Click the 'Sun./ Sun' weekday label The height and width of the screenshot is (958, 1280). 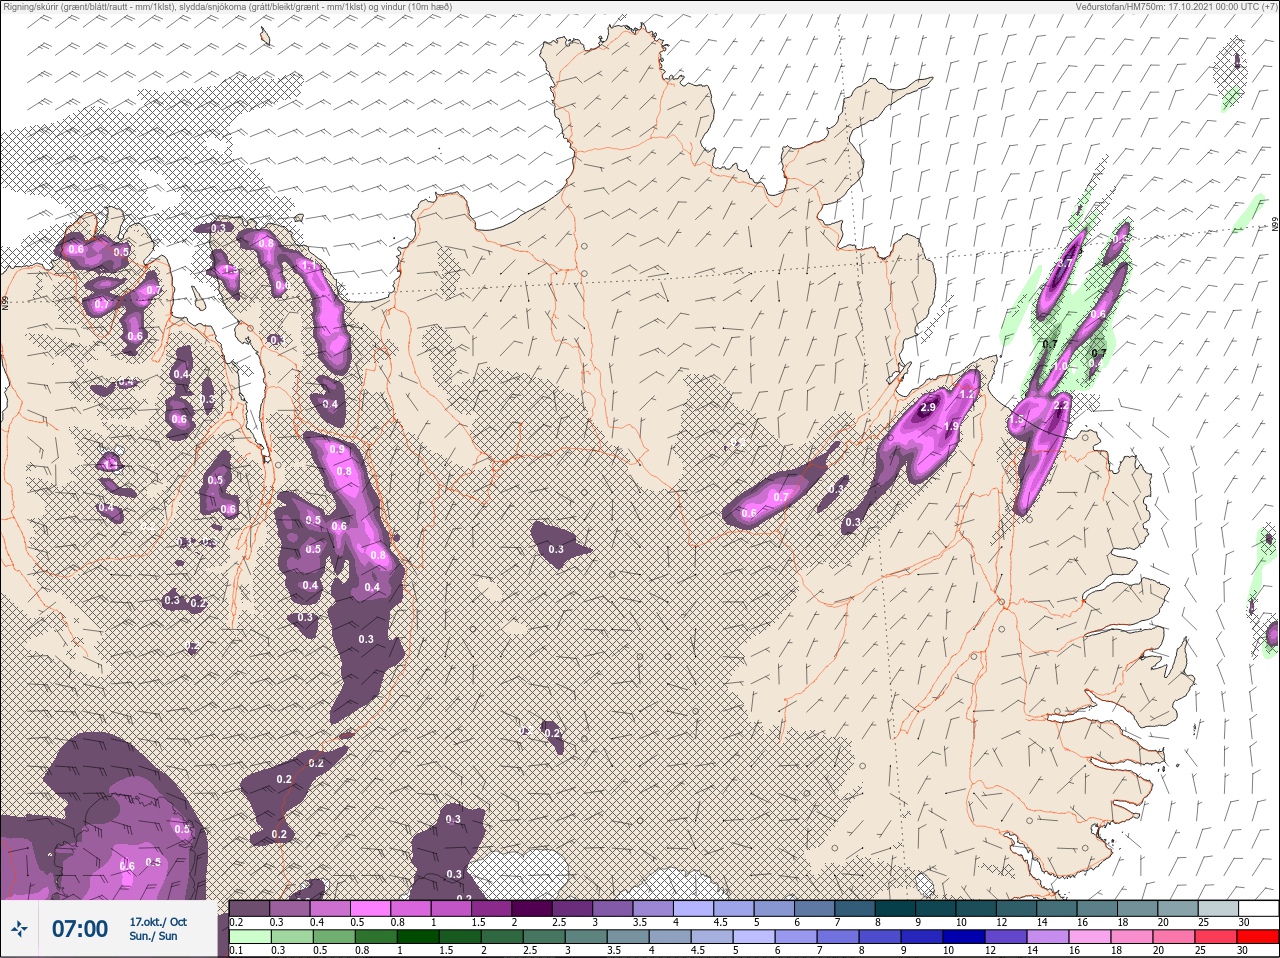point(153,936)
